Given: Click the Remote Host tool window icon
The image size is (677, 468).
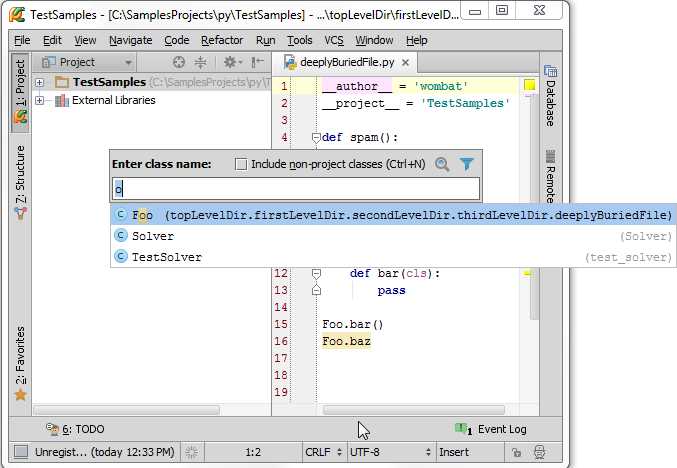Looking at the screenshot, I should (550, 156).
